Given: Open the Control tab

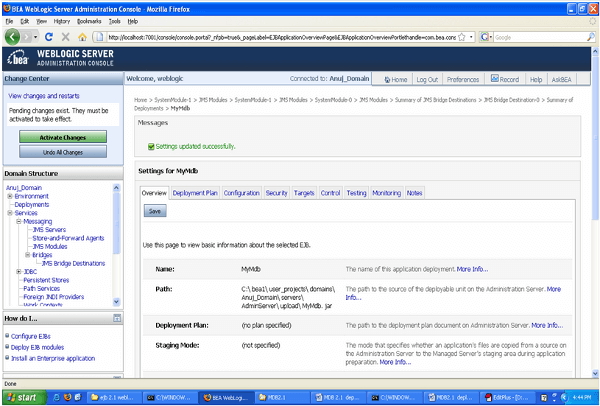Looking at the screenshot, I should tap(330, 193).
